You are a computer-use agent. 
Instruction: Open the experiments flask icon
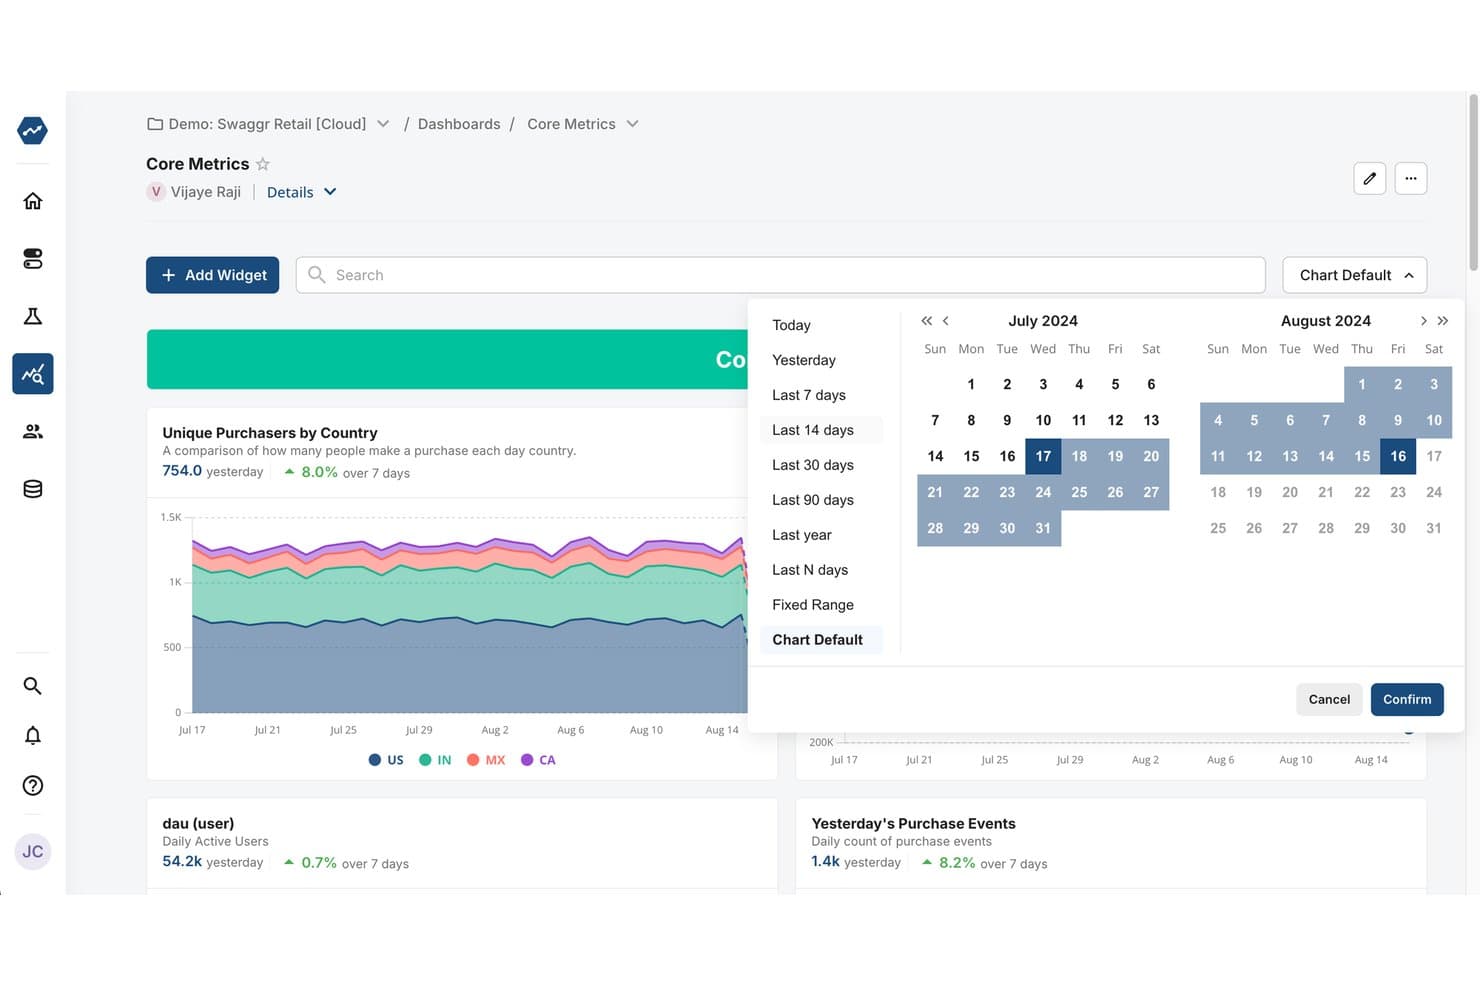(32, 316)
